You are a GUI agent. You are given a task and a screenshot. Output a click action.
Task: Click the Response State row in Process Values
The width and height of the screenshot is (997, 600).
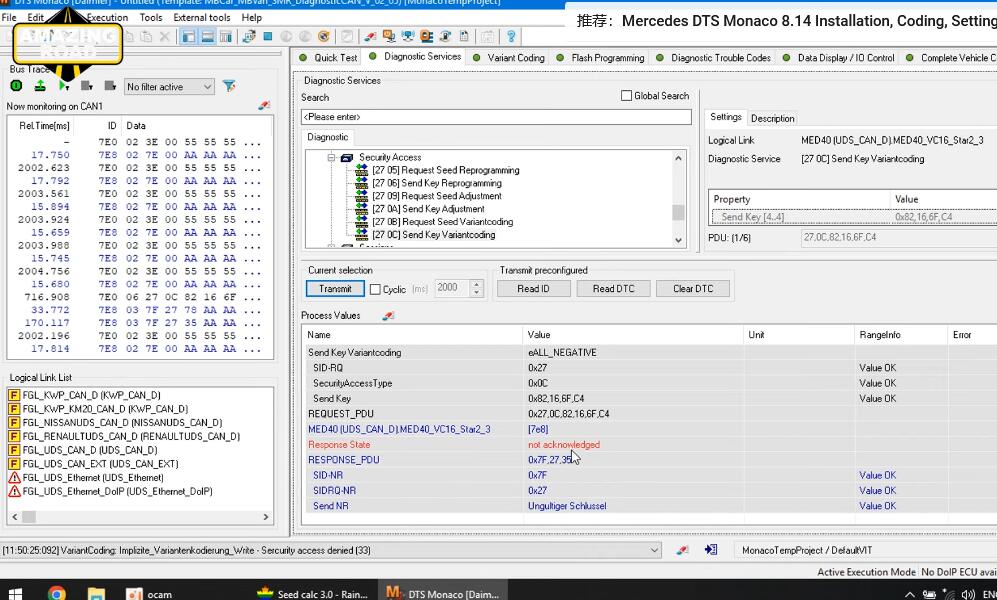coord(649,444)
